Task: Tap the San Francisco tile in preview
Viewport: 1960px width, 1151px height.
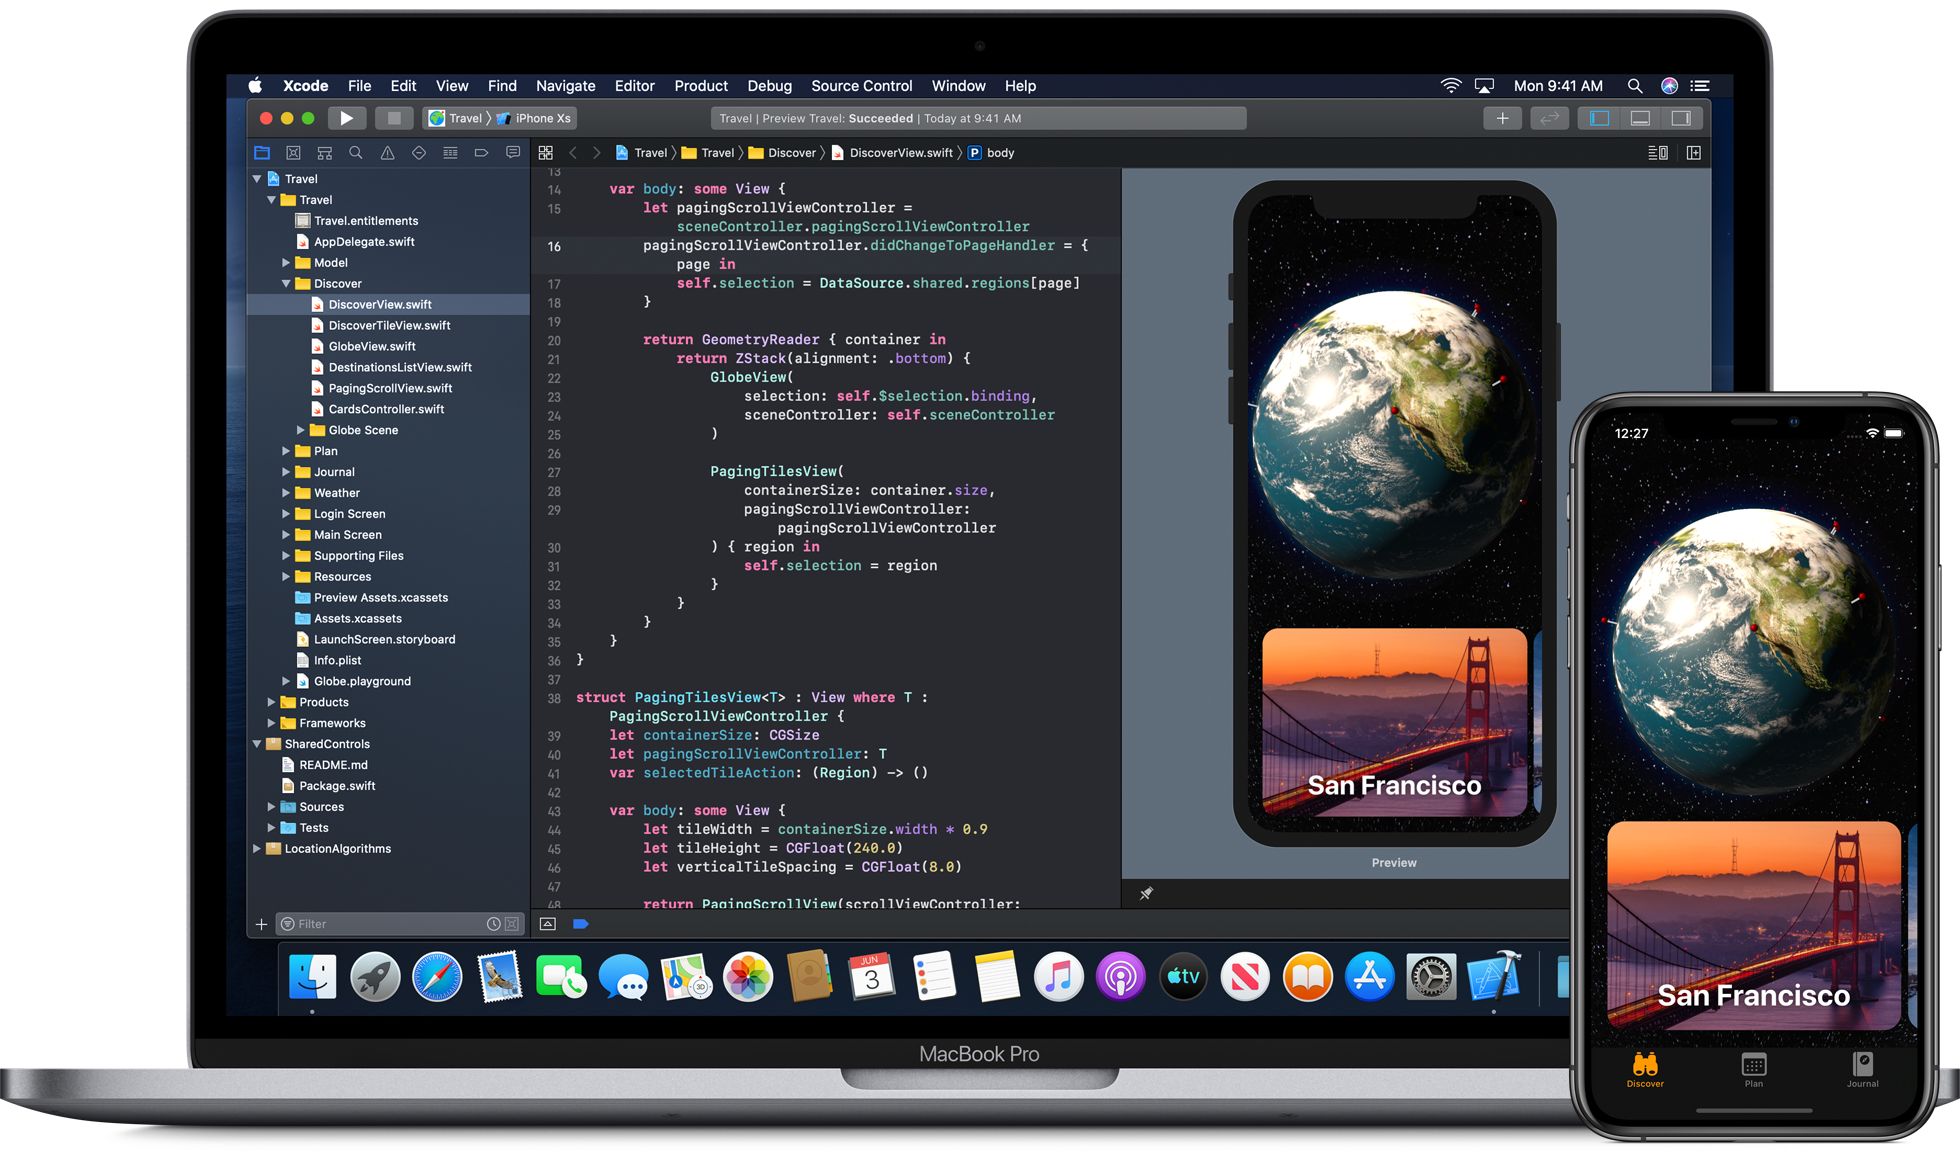Action: pyautogui.click(x=1393, y=722)
